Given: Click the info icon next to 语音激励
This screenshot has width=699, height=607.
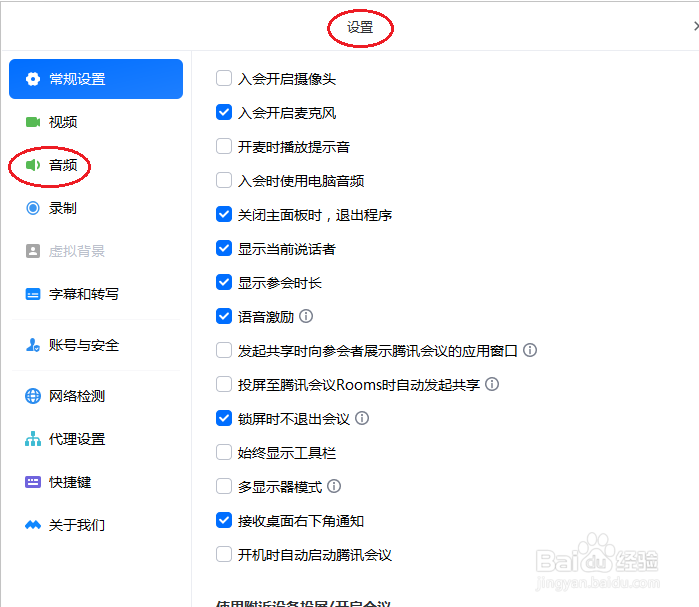Looking at the screenshot, I should [x=306, y=316].
